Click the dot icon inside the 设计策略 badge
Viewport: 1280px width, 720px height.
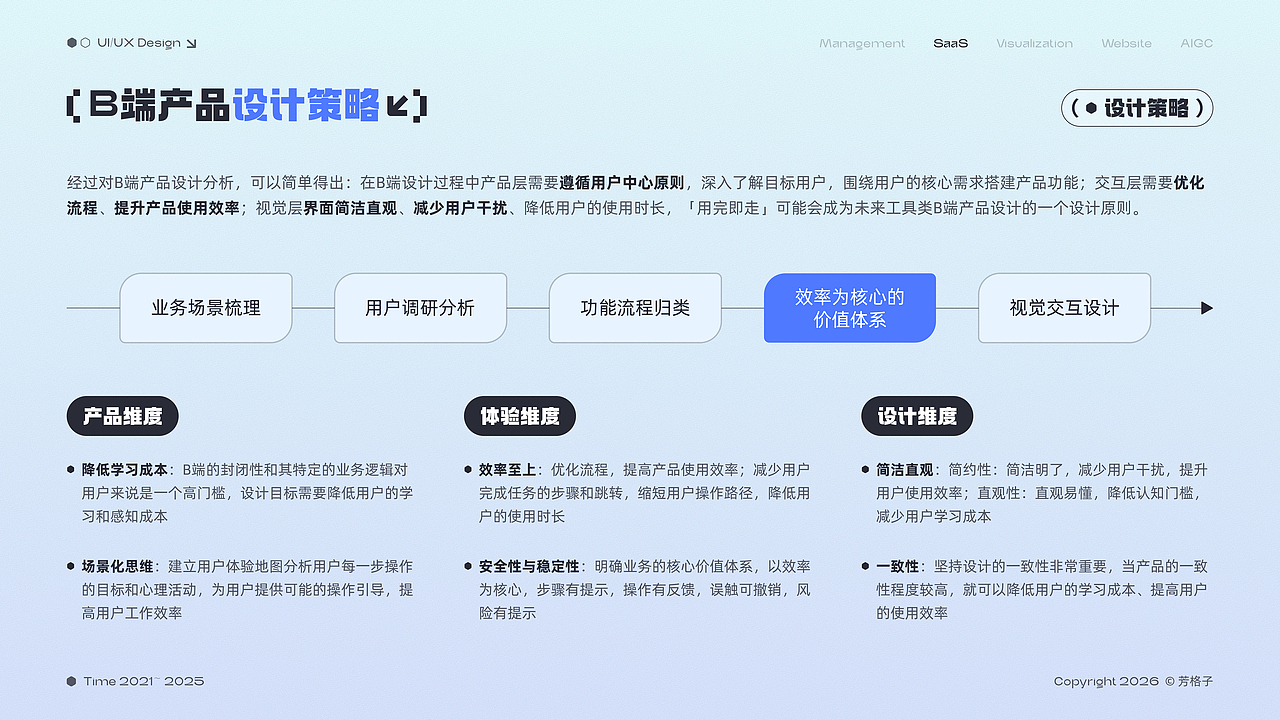[x=1092, y=108]
